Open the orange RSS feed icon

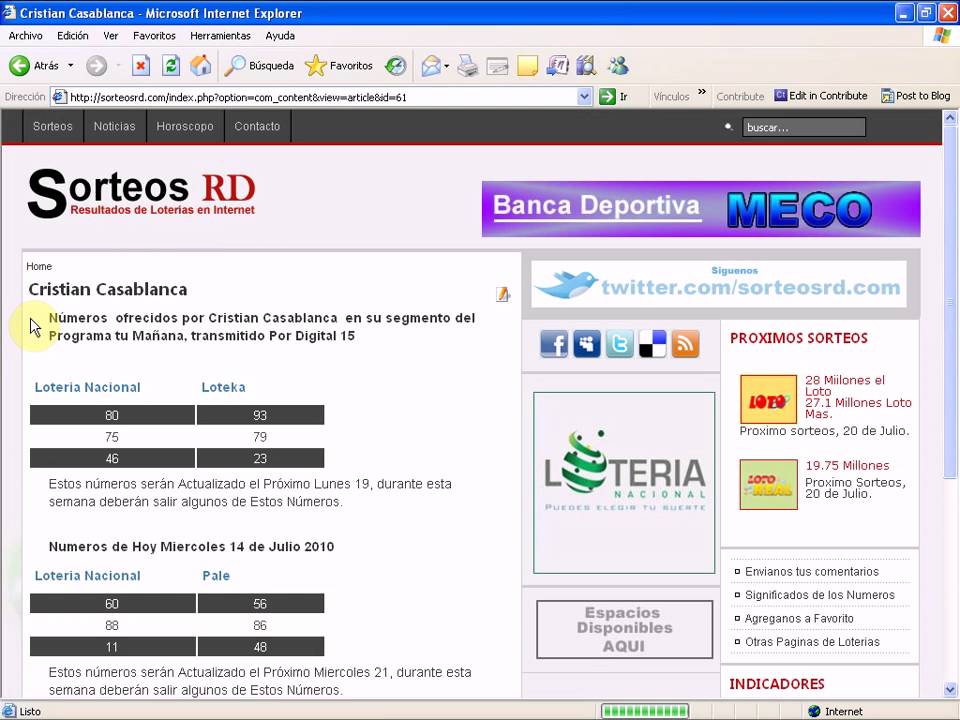pos(685,344)
